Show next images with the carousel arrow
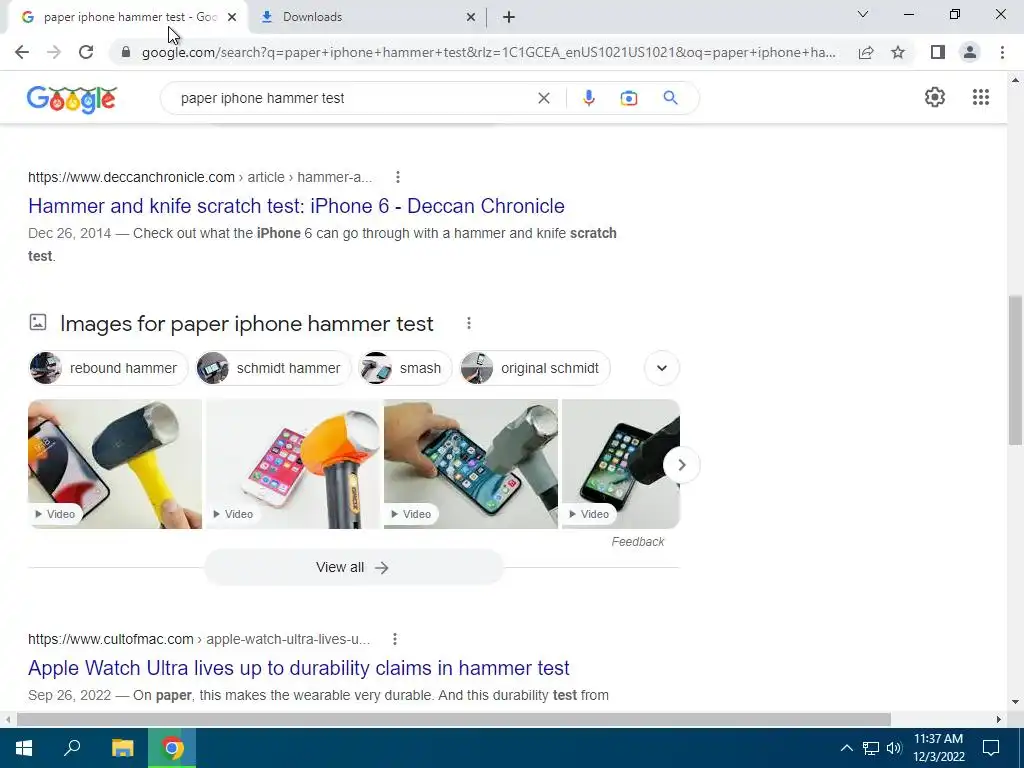The image size is (1024, 768). click(x=681, y=465)
